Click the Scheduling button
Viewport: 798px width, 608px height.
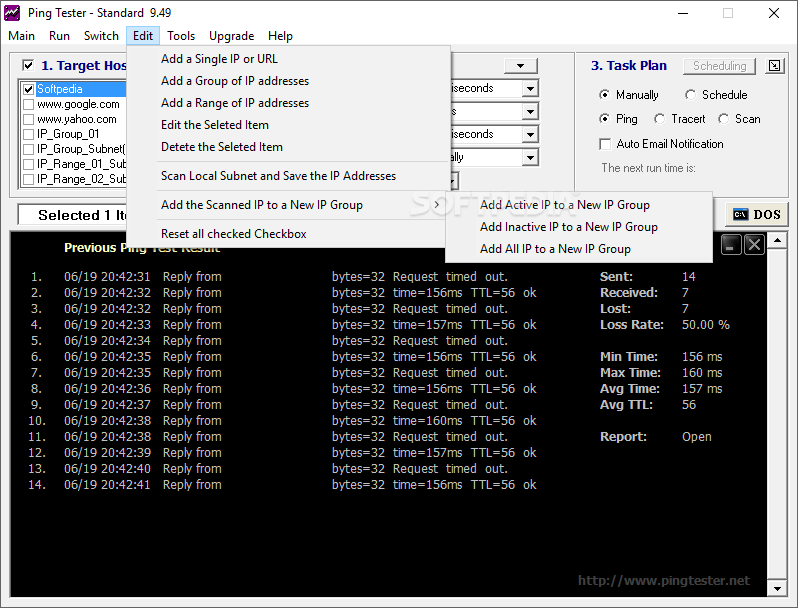coord(719,66)
